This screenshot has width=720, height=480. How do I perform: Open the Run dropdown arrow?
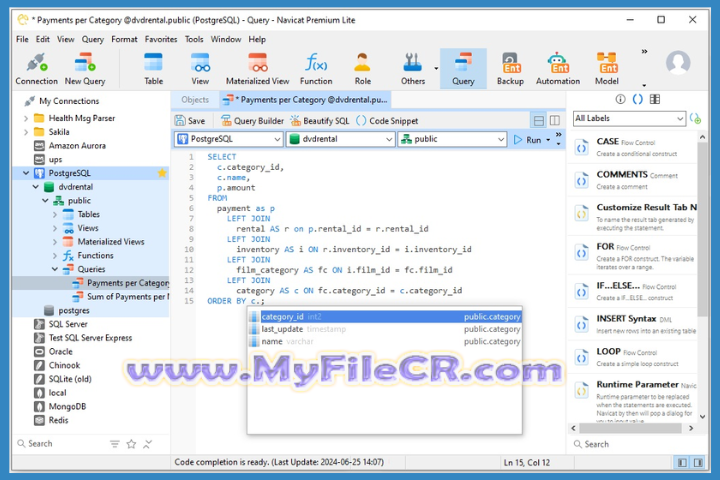coord(548,140)
